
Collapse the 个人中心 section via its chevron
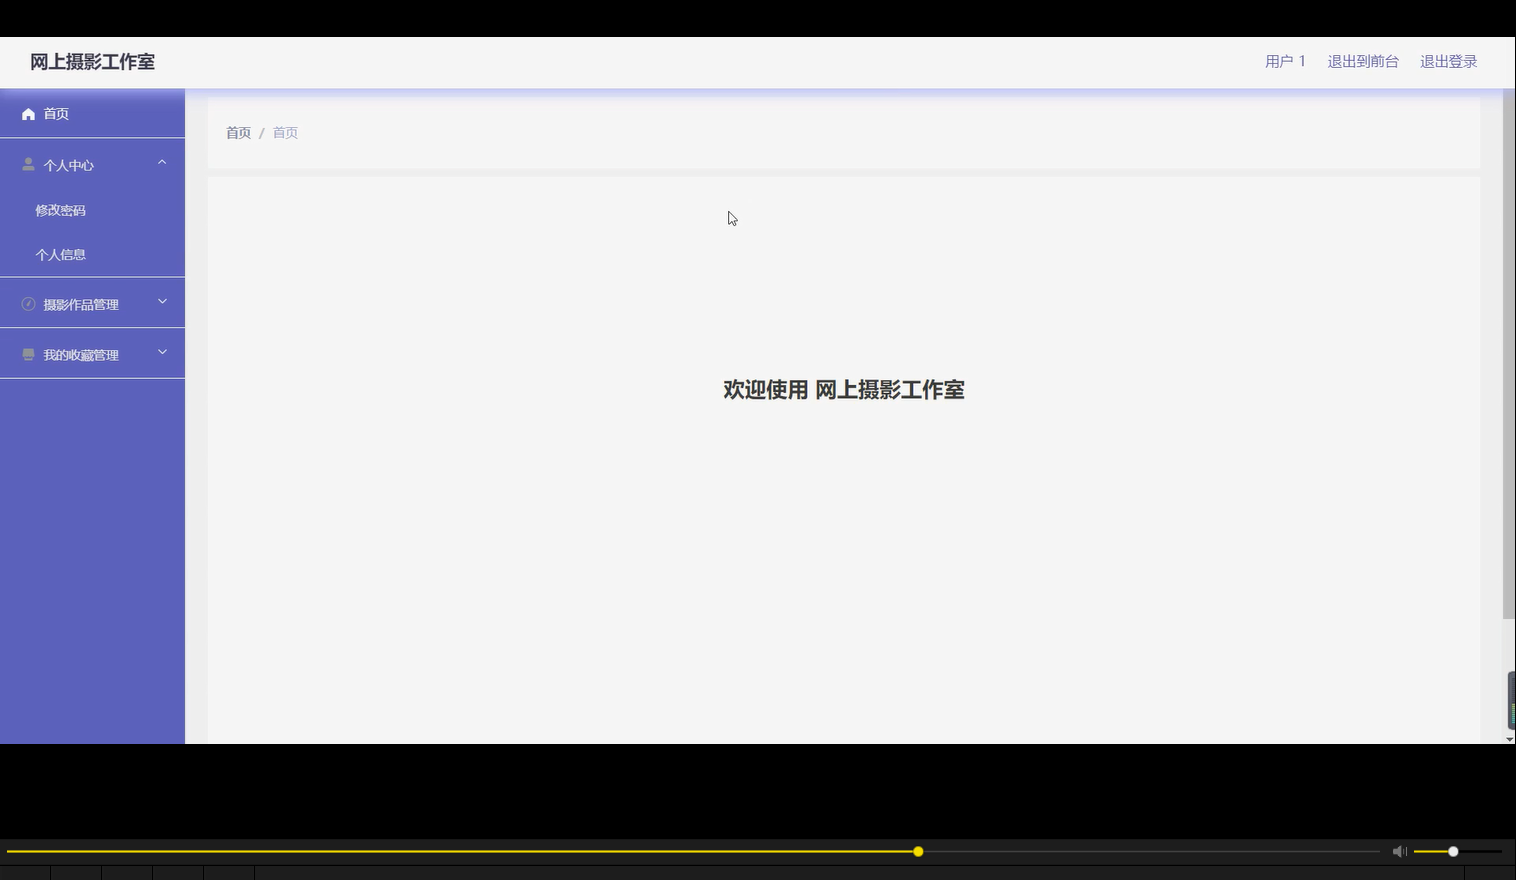click(x=161, y=161)
